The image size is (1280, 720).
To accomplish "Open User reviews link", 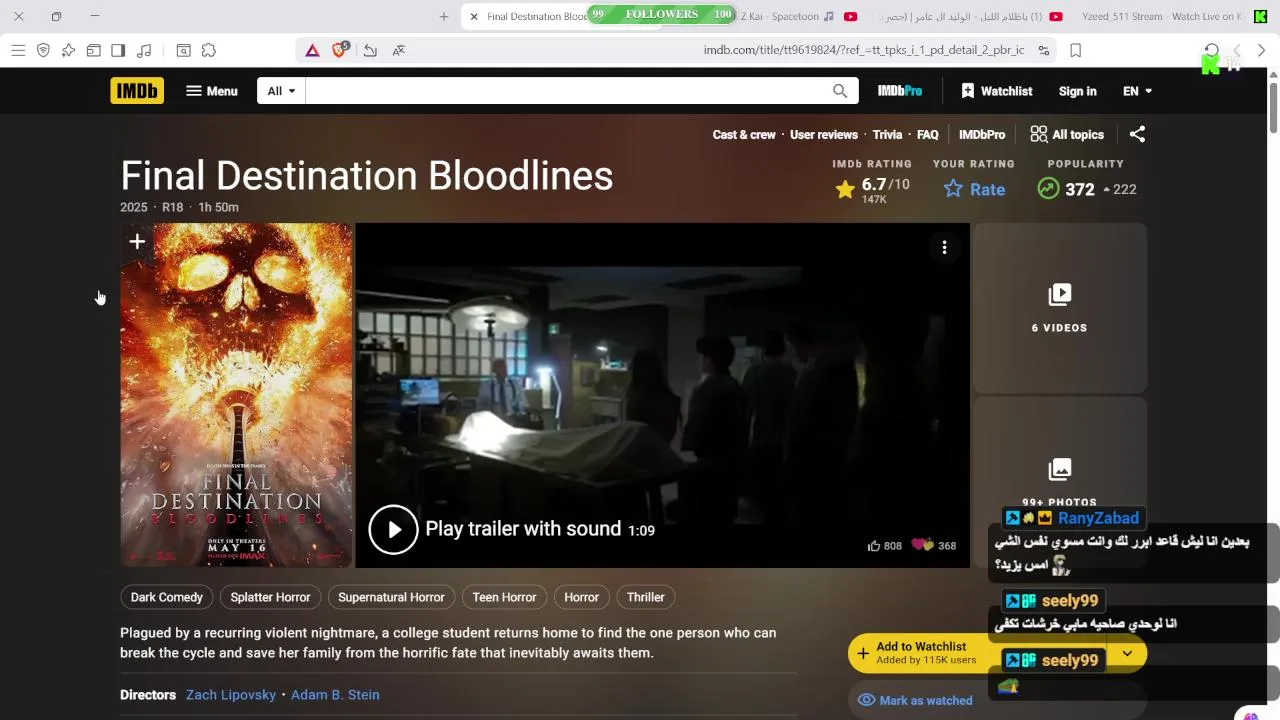I will tap(824, 134).
